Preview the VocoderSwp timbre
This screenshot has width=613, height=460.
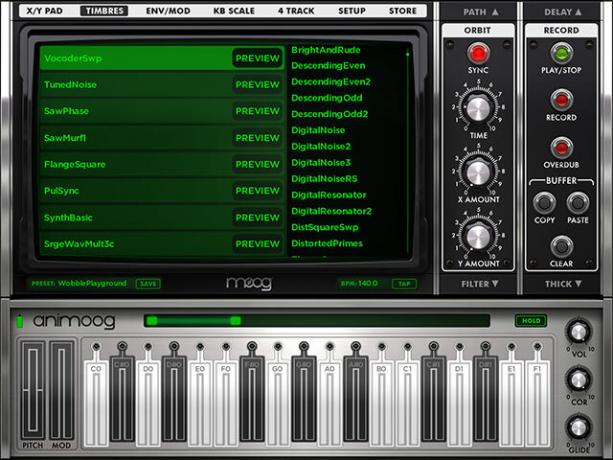(257, 58)
